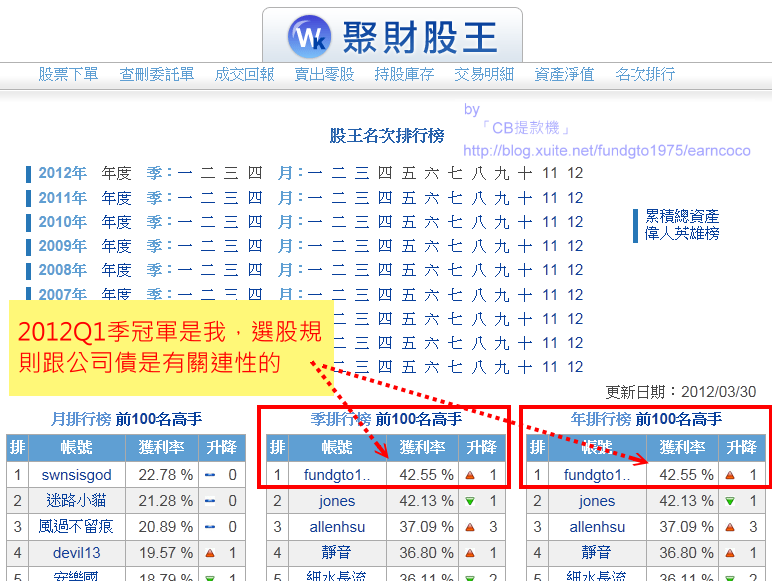The image size is (772, 581).
Task: Open fundgto1.. account in 年排行榜 table
Action: pyautogui.click(x=597, y=475)
